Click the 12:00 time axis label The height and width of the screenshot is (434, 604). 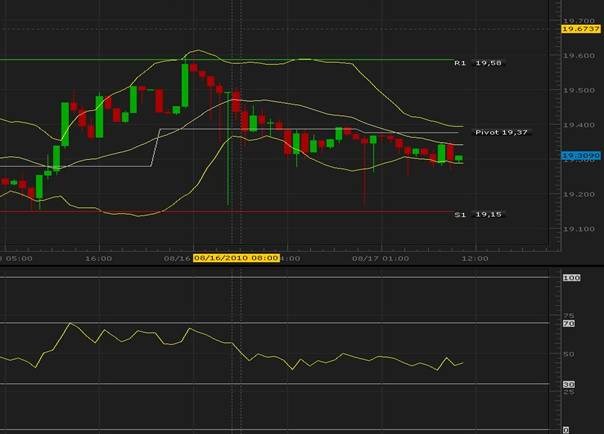click(x=475, y=258)
